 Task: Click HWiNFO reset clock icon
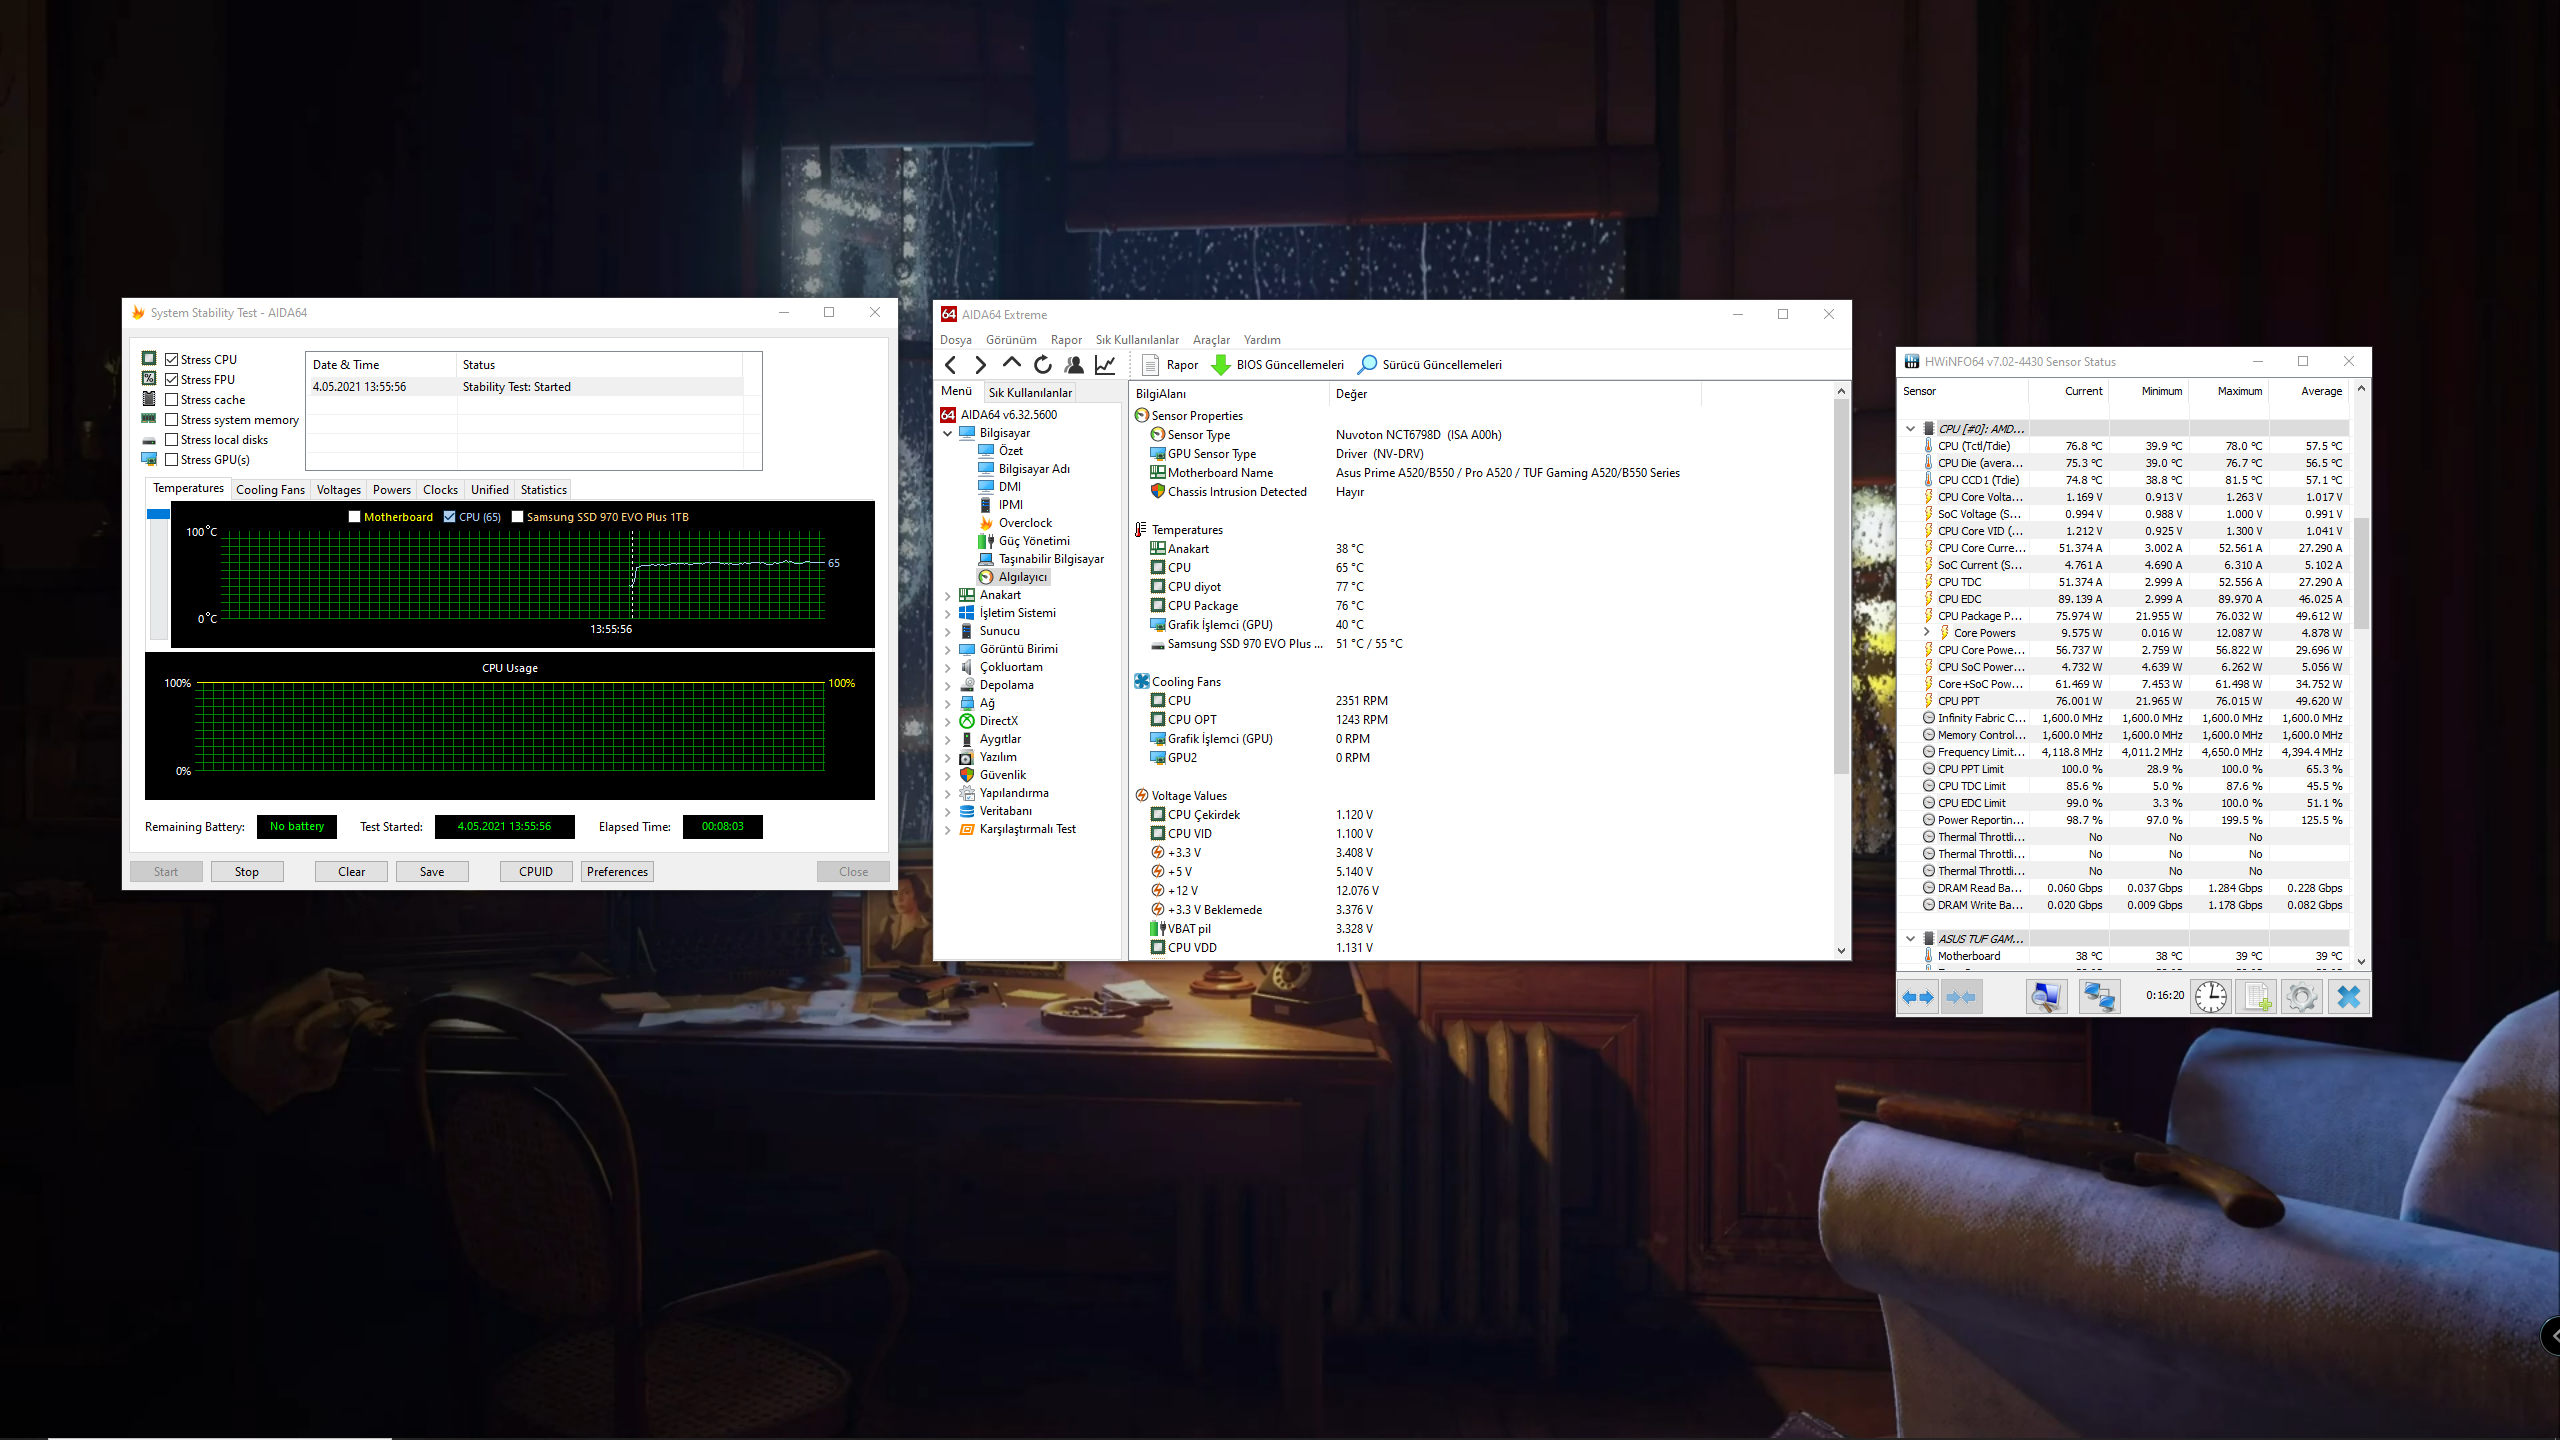pyautogui.click(x=2210, y=997)
